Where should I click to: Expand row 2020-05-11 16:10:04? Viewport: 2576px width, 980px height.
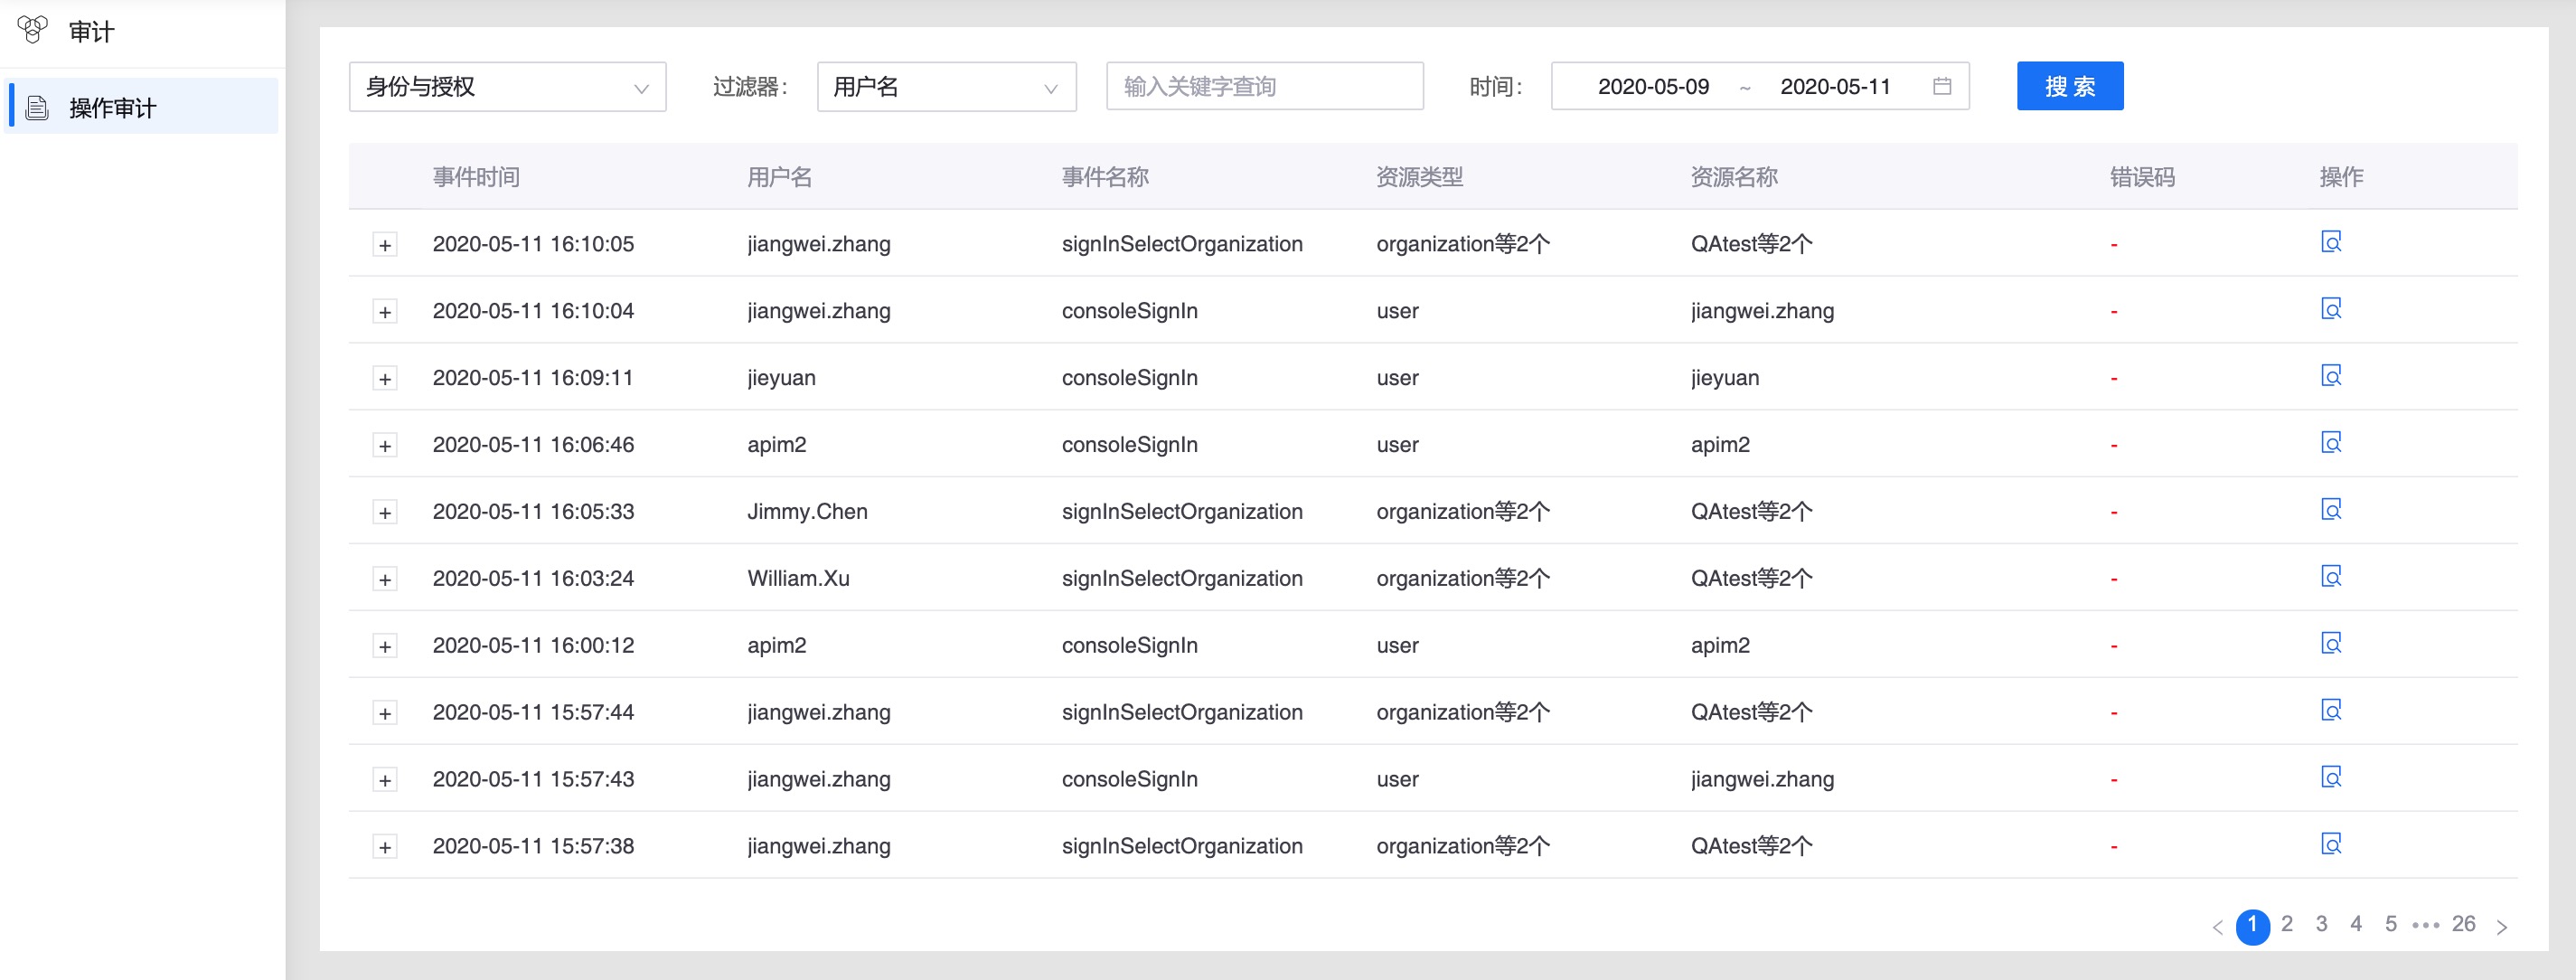(x=385, y=312)
